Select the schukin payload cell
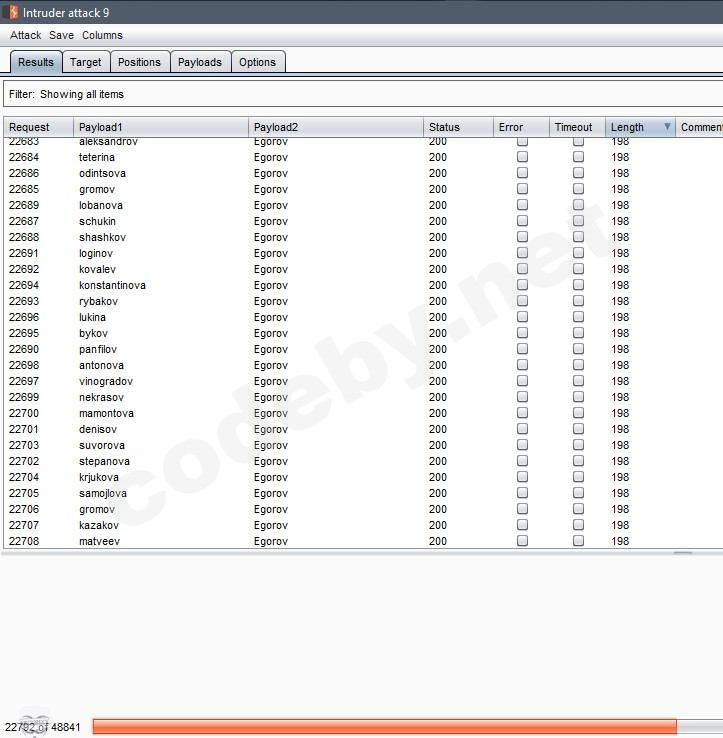The width and height of the screenshot is (723, 738). [x=97, y=221]
